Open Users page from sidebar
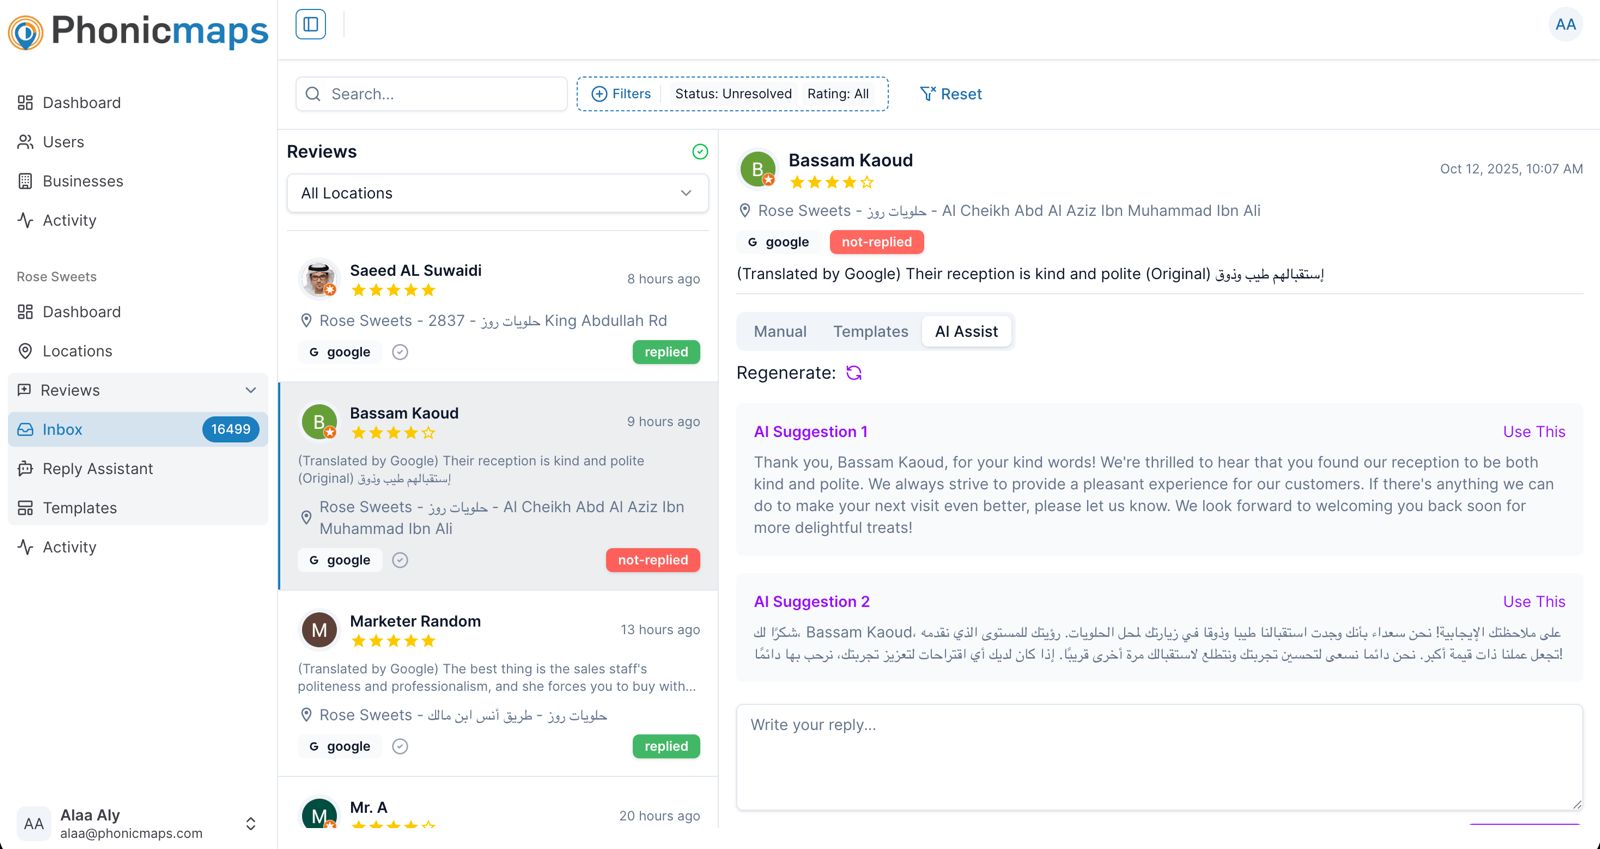 [x=63, y=142]
